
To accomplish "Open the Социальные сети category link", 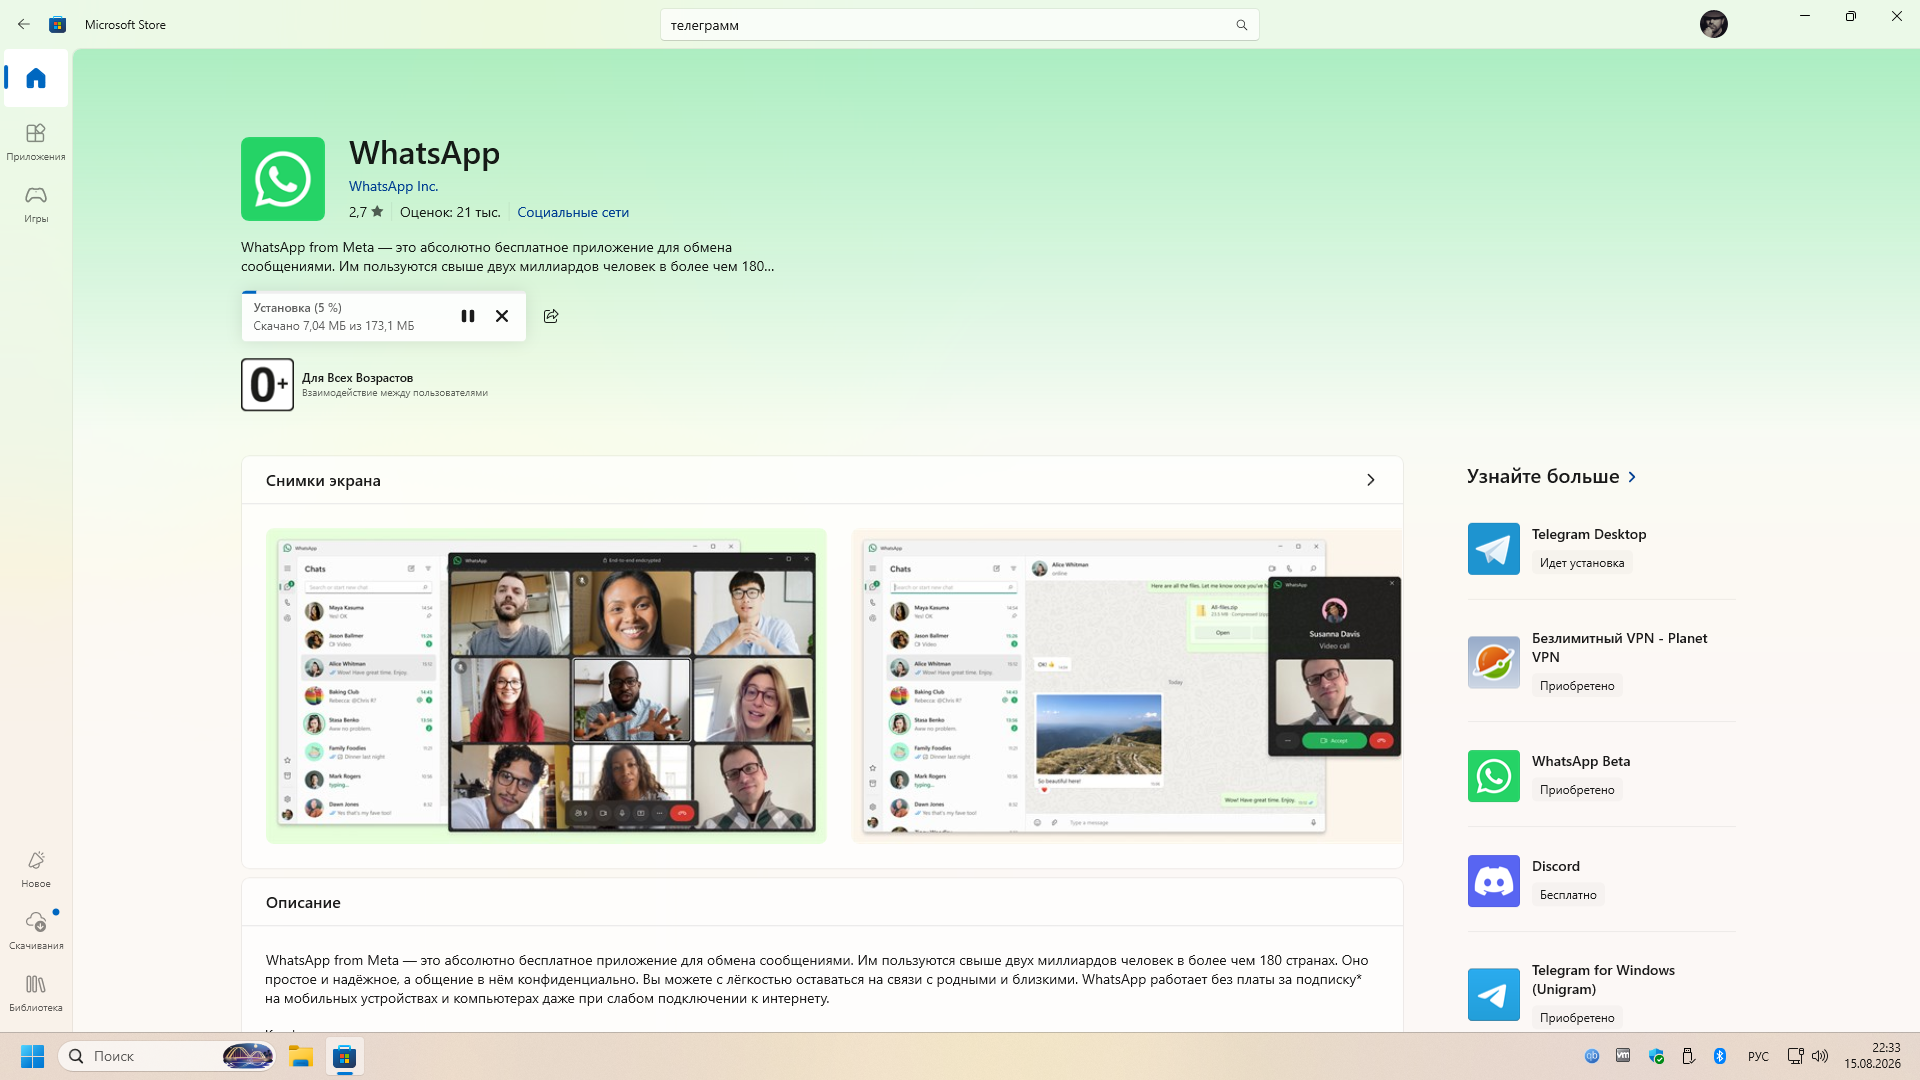I will (x=573, y=212).
